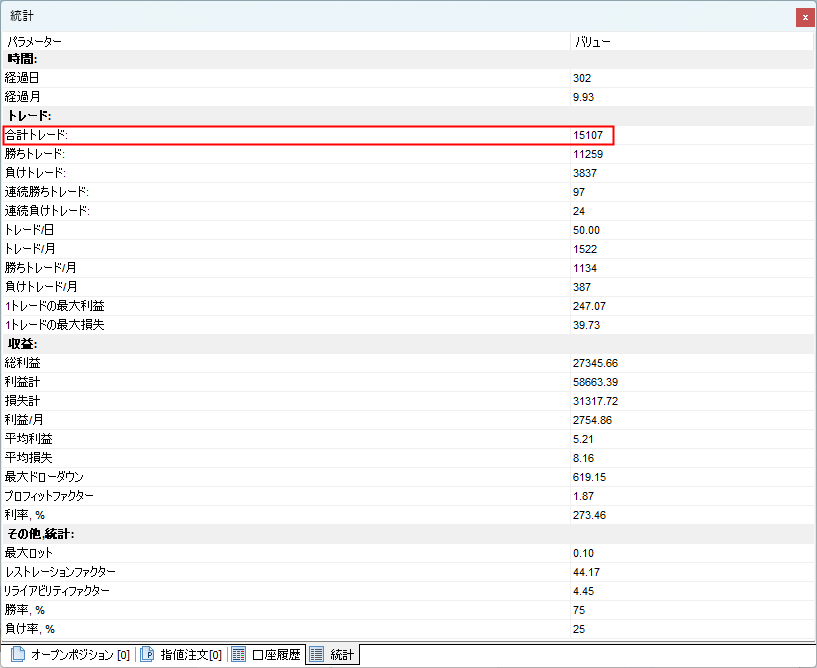Select the リライアビリティファクター row label

click(x=57, y=591)
